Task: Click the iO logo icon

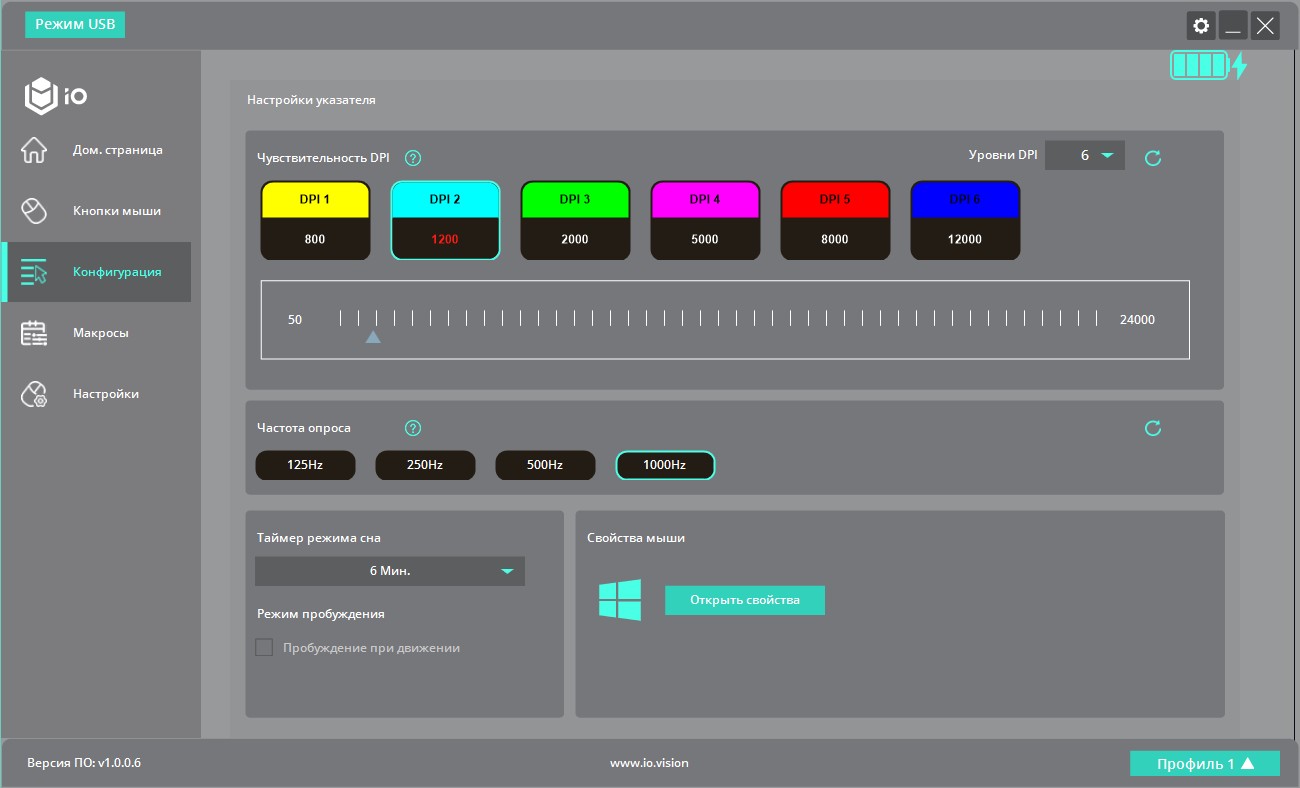Action: tap(56, 96)
